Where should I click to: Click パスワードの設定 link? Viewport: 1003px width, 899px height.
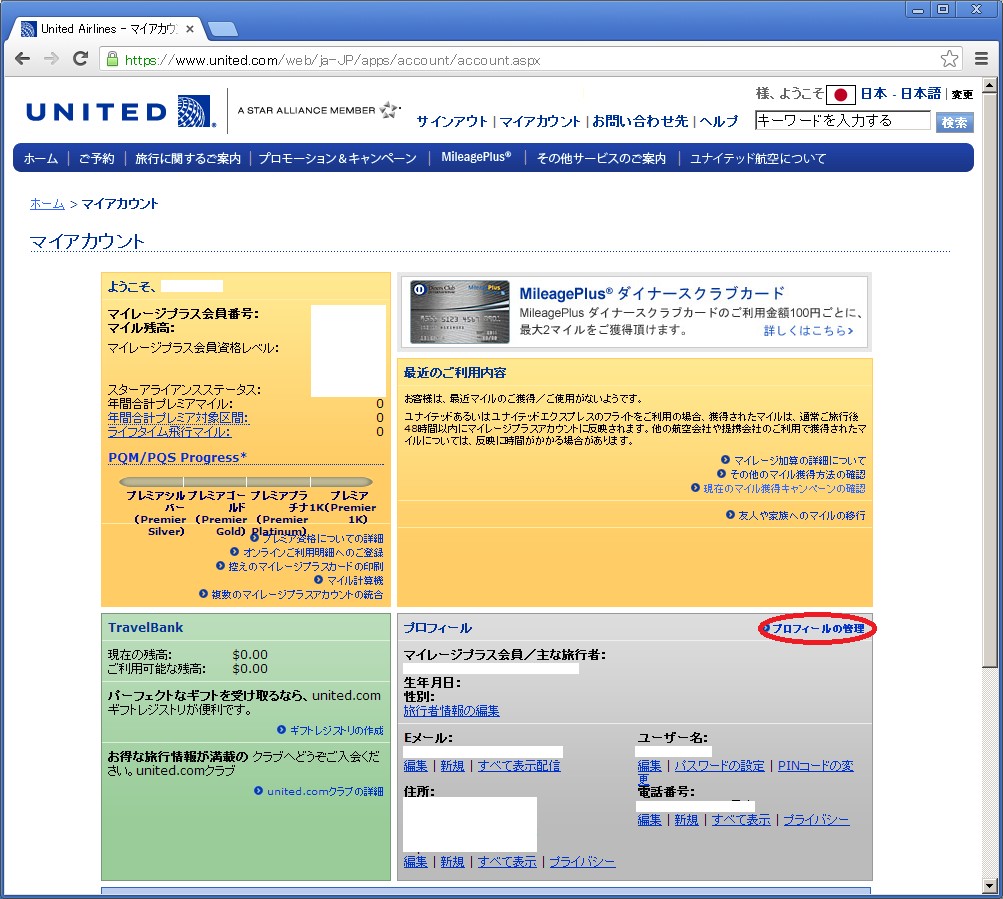pos(719,765)
